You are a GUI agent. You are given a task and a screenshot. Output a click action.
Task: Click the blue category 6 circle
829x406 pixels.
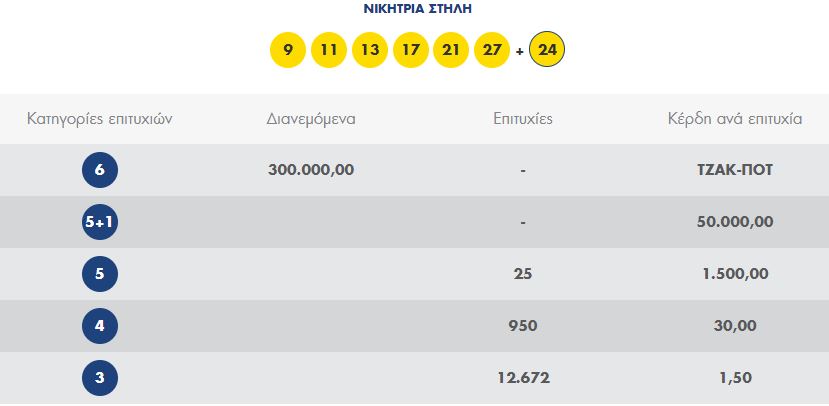(100, 170)
